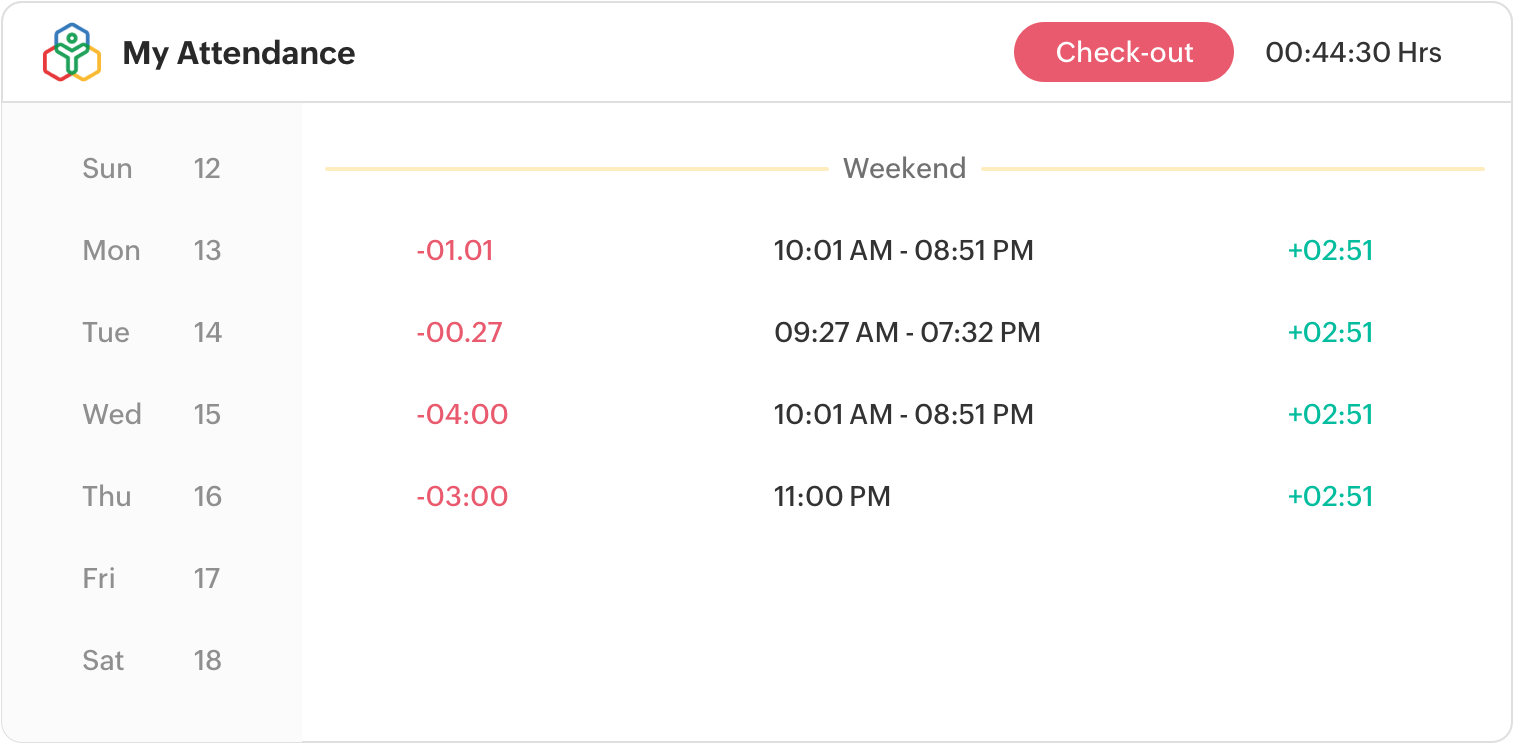This screenshot has height=744, width=1514.
Task: Click the -04:00 deviation for Wednesday
Action: [x=462, y=414]
